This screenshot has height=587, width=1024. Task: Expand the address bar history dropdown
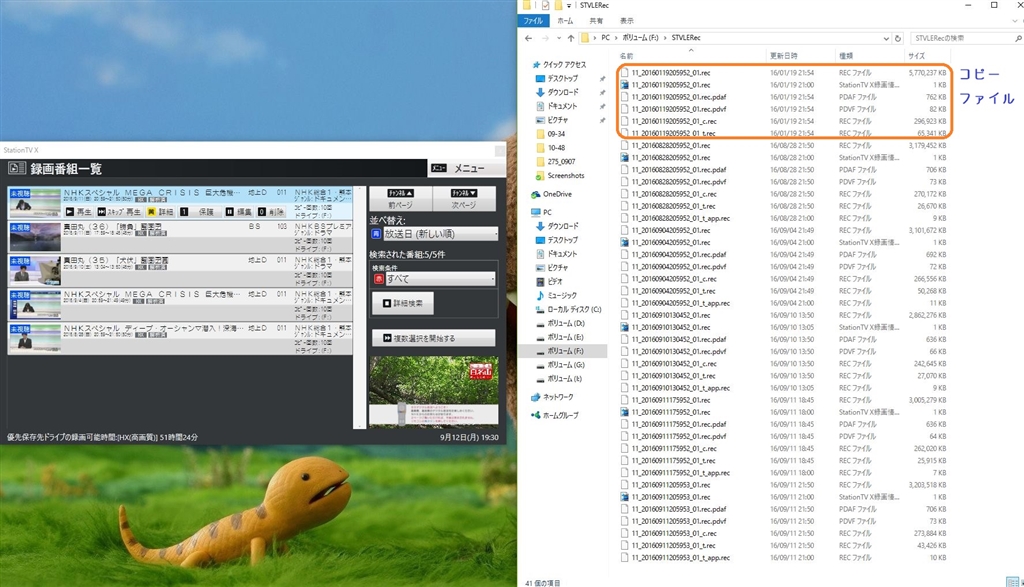(x=886, y=39)
